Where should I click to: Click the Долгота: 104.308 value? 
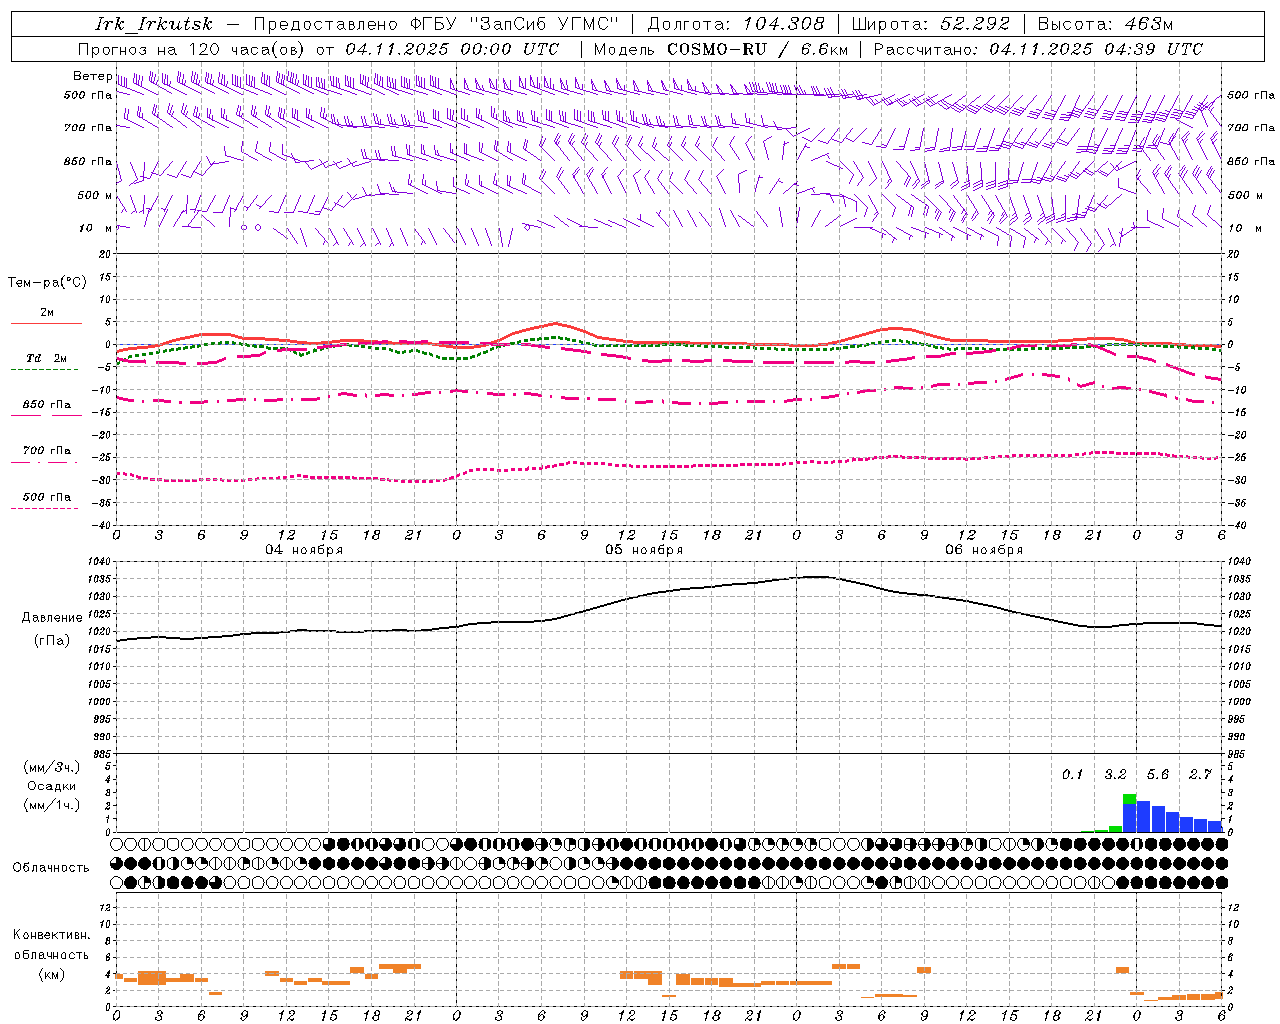coord(736,24)
